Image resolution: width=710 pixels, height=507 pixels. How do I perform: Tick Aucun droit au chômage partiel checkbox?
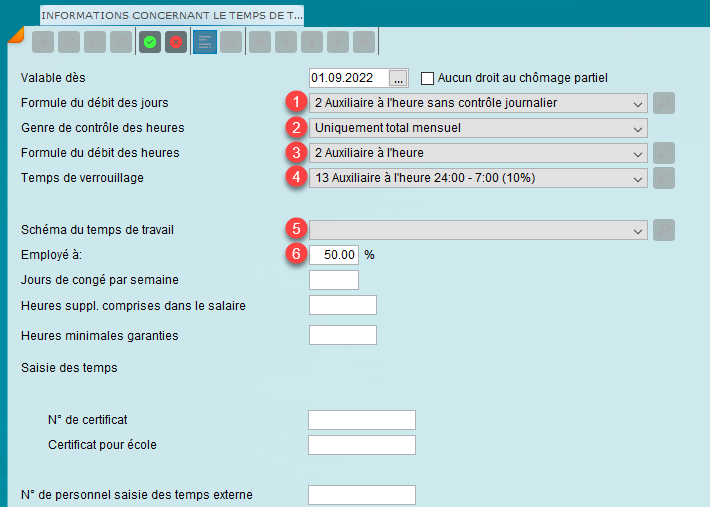coord(427,78)
